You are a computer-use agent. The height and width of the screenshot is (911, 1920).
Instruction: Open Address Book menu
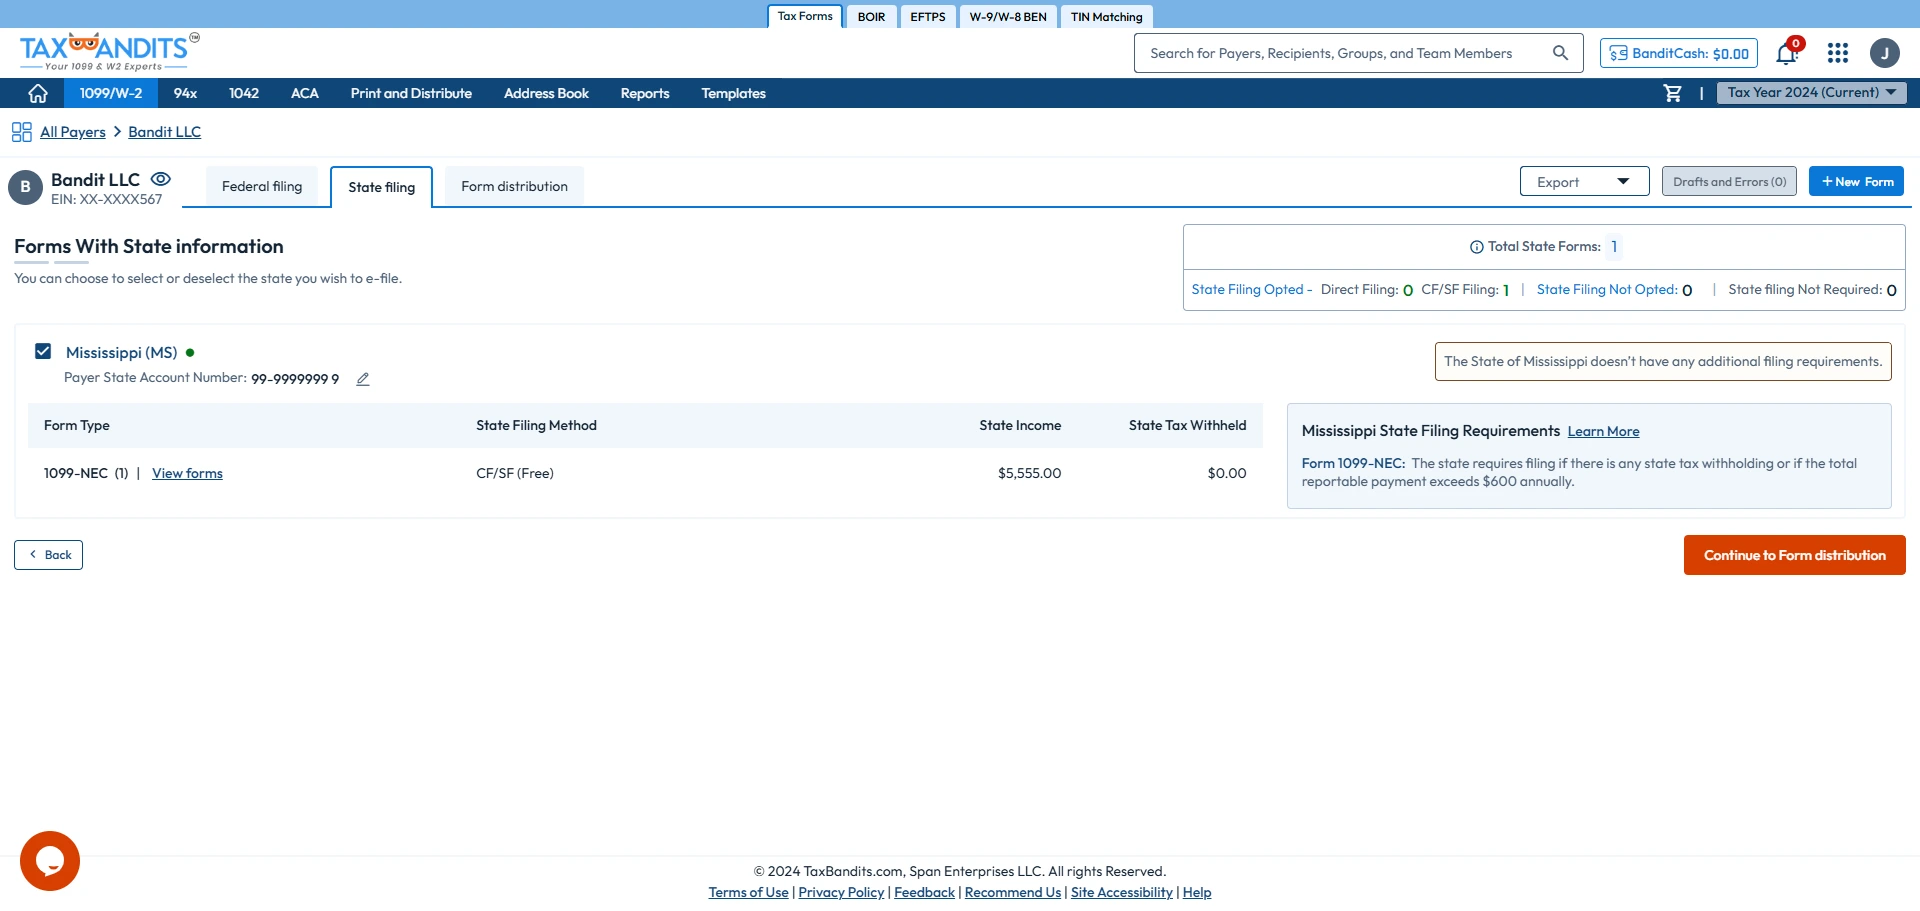point(546,93)
